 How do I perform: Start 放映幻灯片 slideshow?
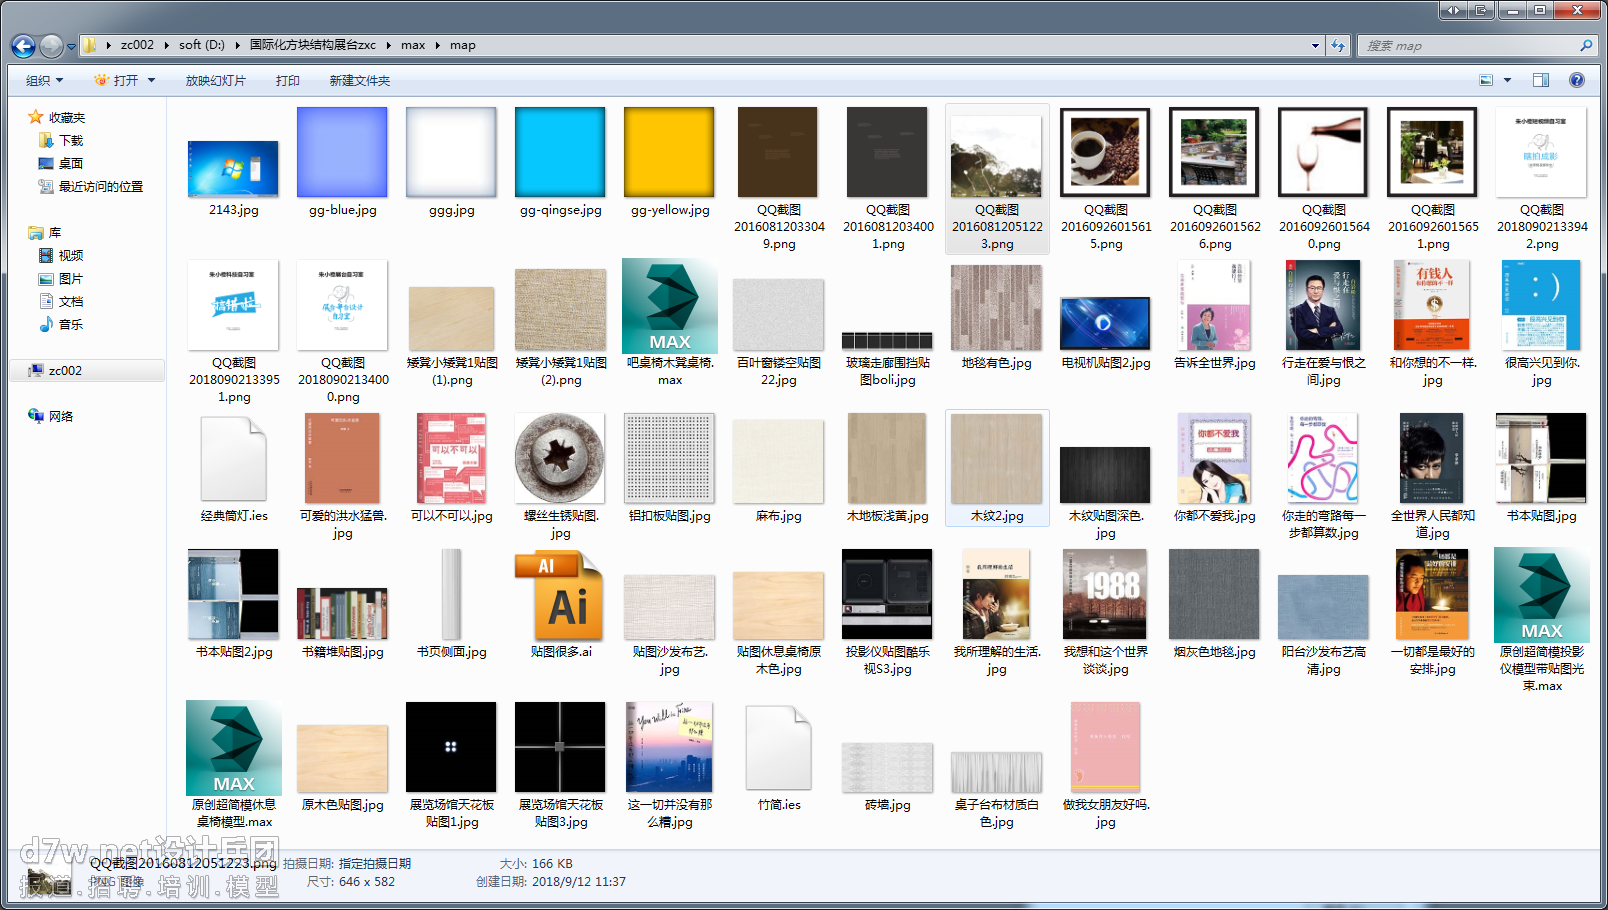pos(215,80)
